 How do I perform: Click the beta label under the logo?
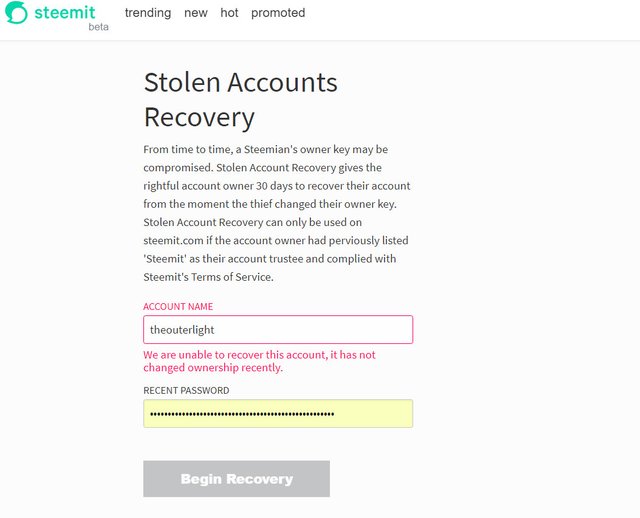point(98,27)
